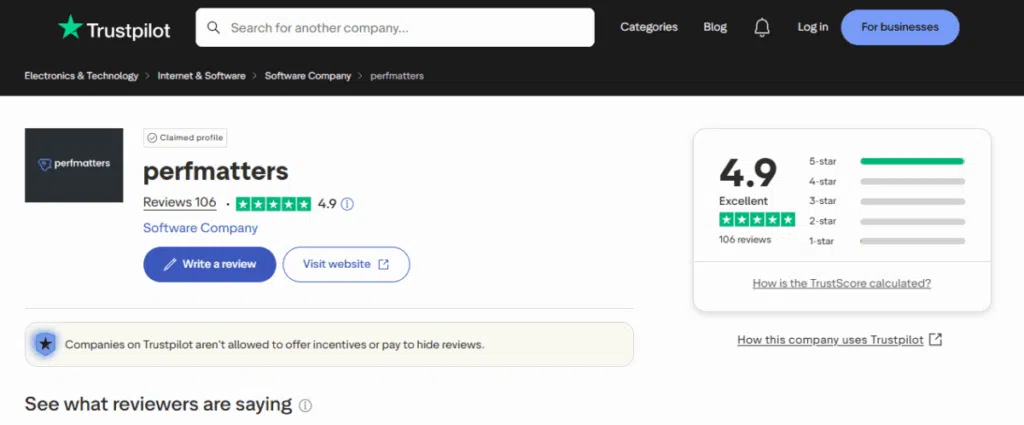Click the TrustScore info icon beside 4.9
Screen dimensions: 1024x425
click(347, 204)
